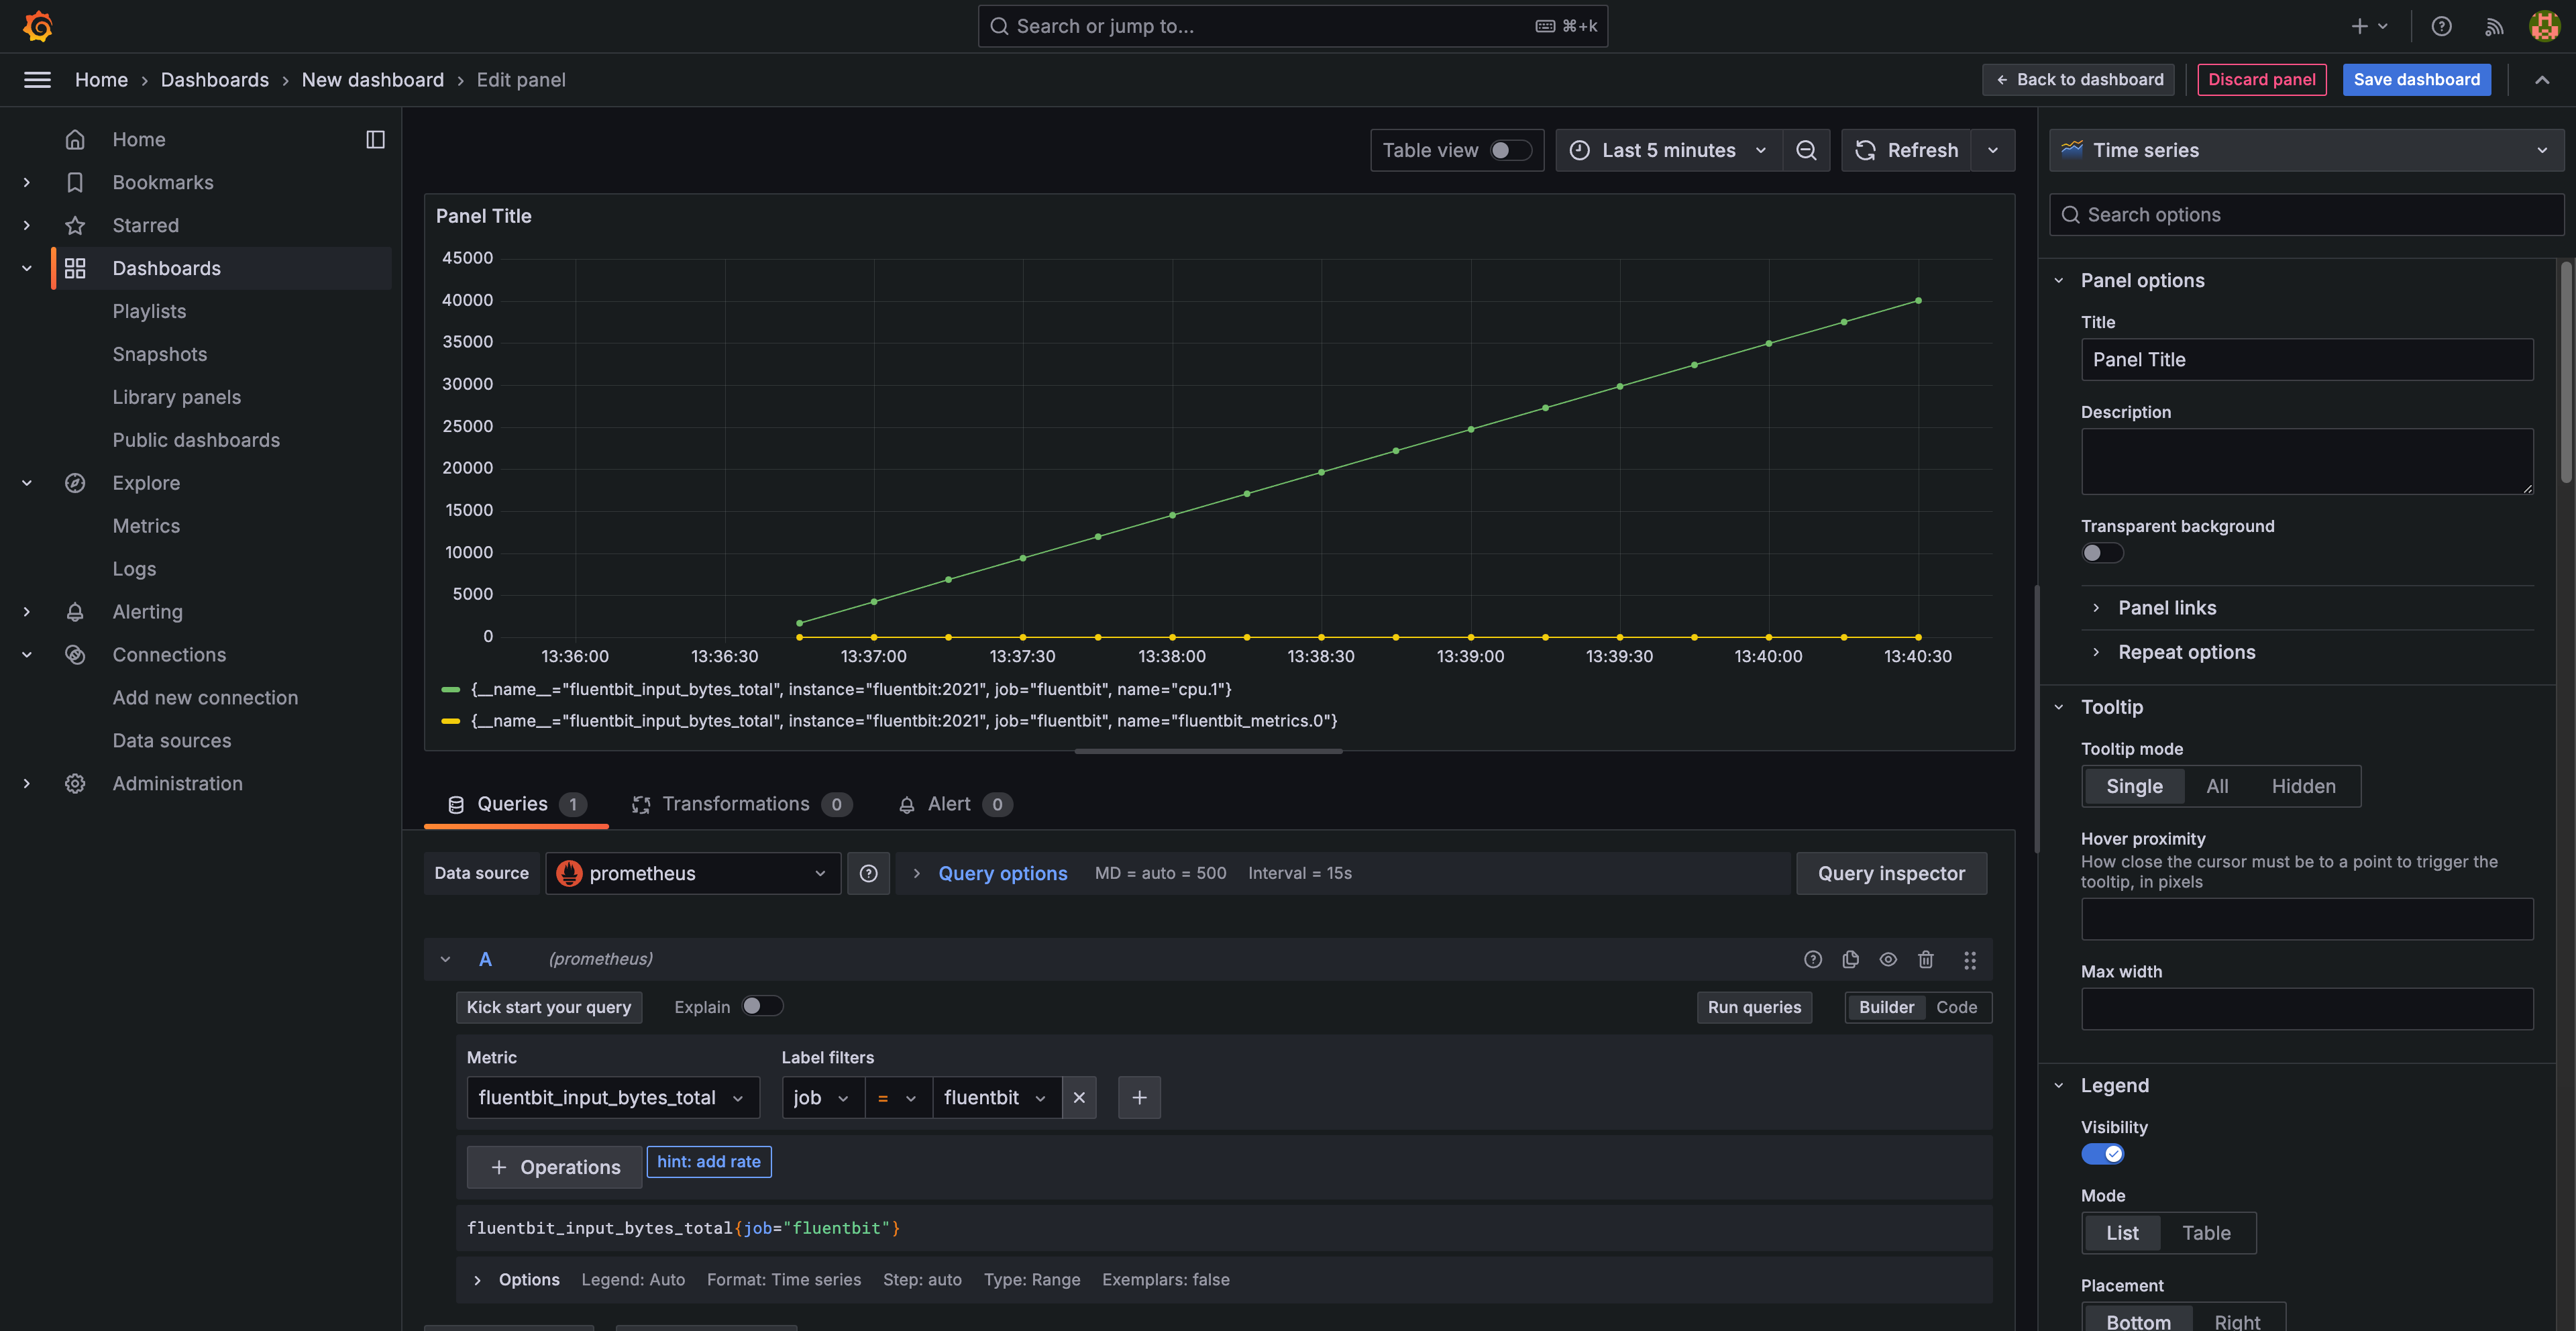2576x1331 pixels.
Task: Click the Save dashboard button
Action: click(2416, 79)
